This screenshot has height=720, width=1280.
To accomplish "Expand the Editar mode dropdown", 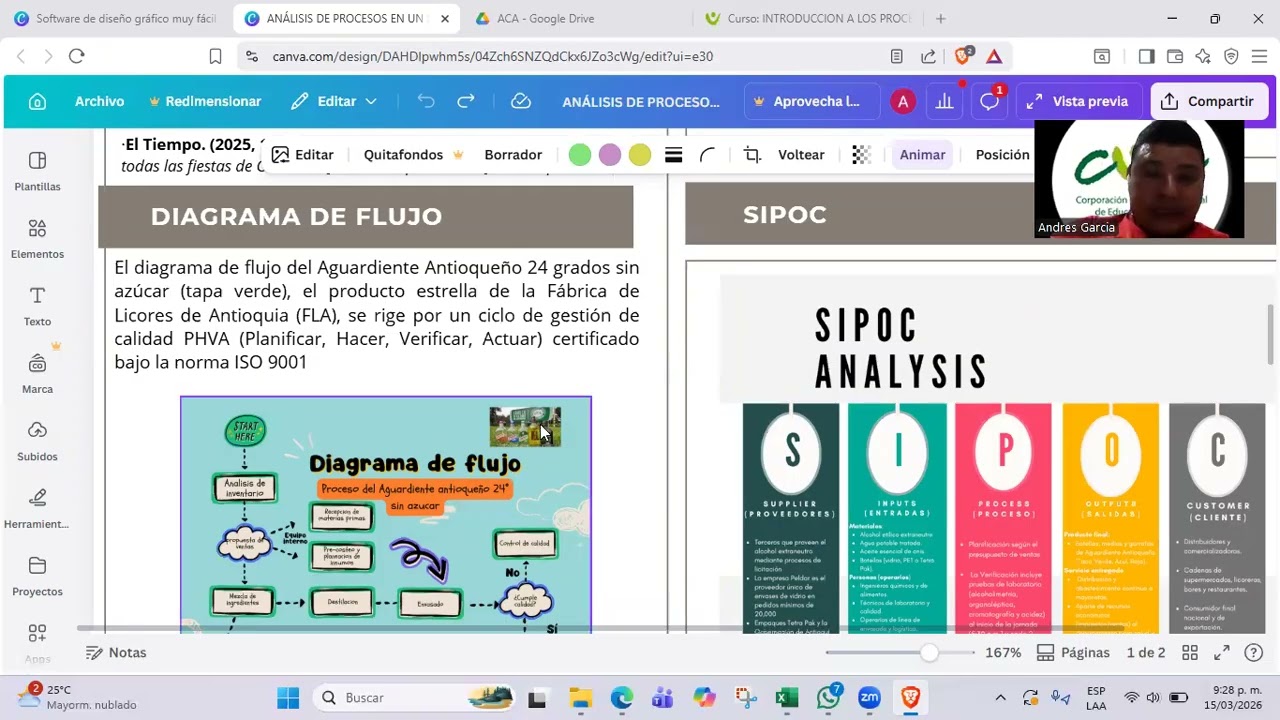I will click(x=334, y=101).
